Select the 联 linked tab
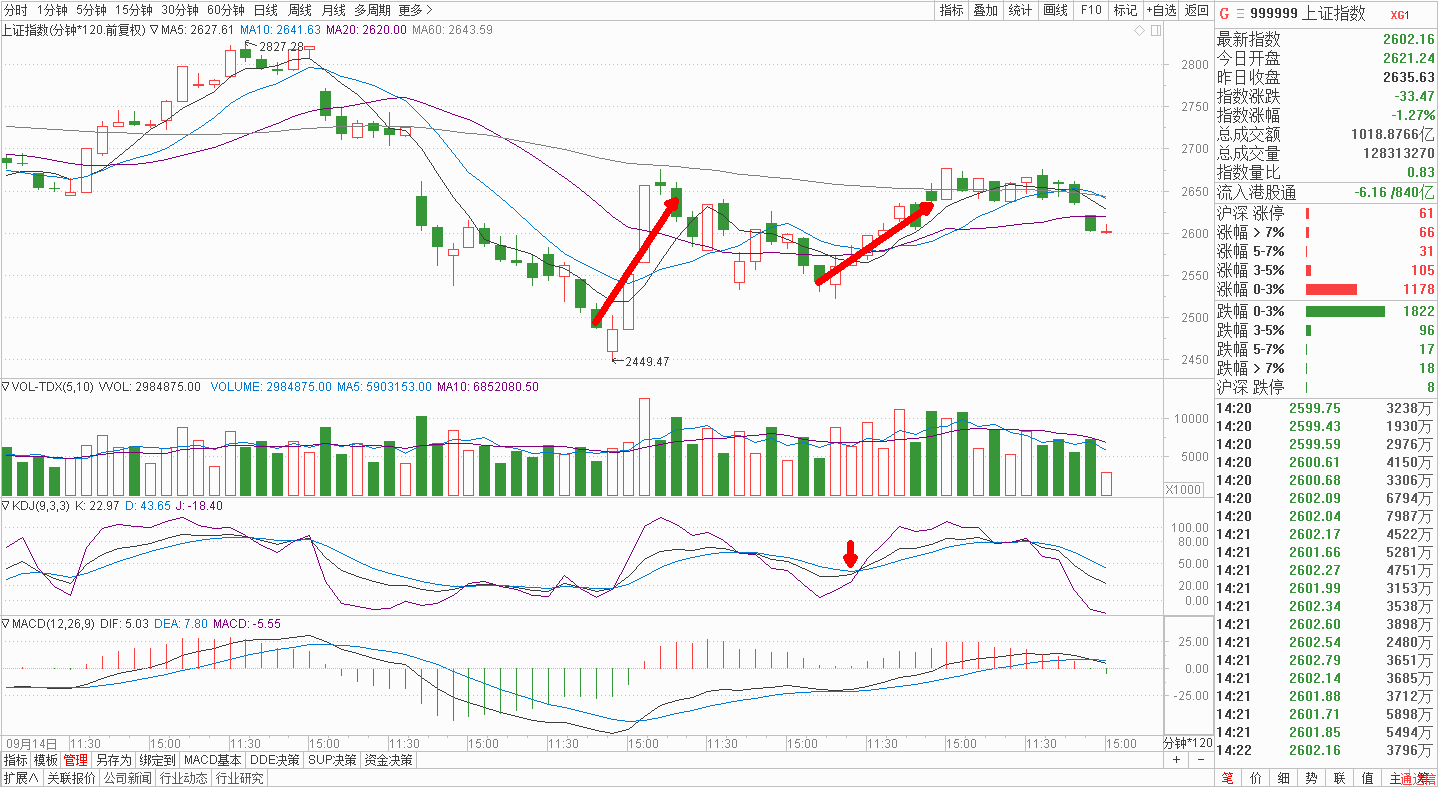Image resolution: width=1438 pixels, height=787 pixels. [x=1339, y=778]
